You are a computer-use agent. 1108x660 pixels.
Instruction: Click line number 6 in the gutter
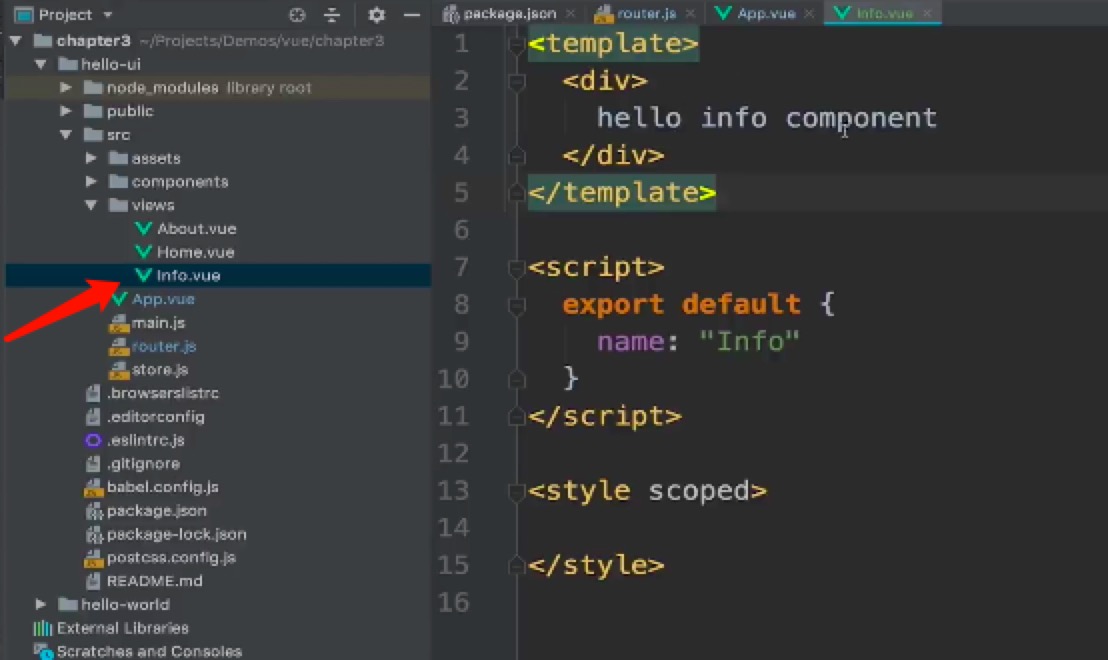click(461, 230)
